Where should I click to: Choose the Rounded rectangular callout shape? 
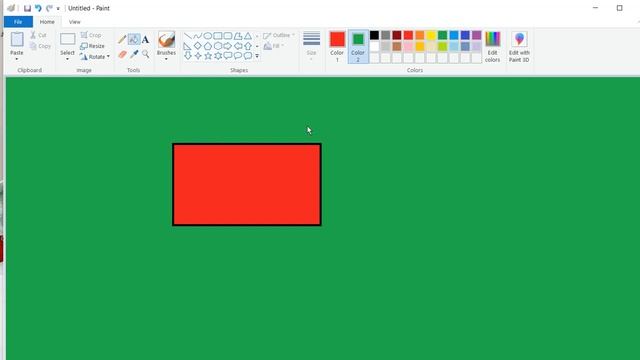coord(228,56)
